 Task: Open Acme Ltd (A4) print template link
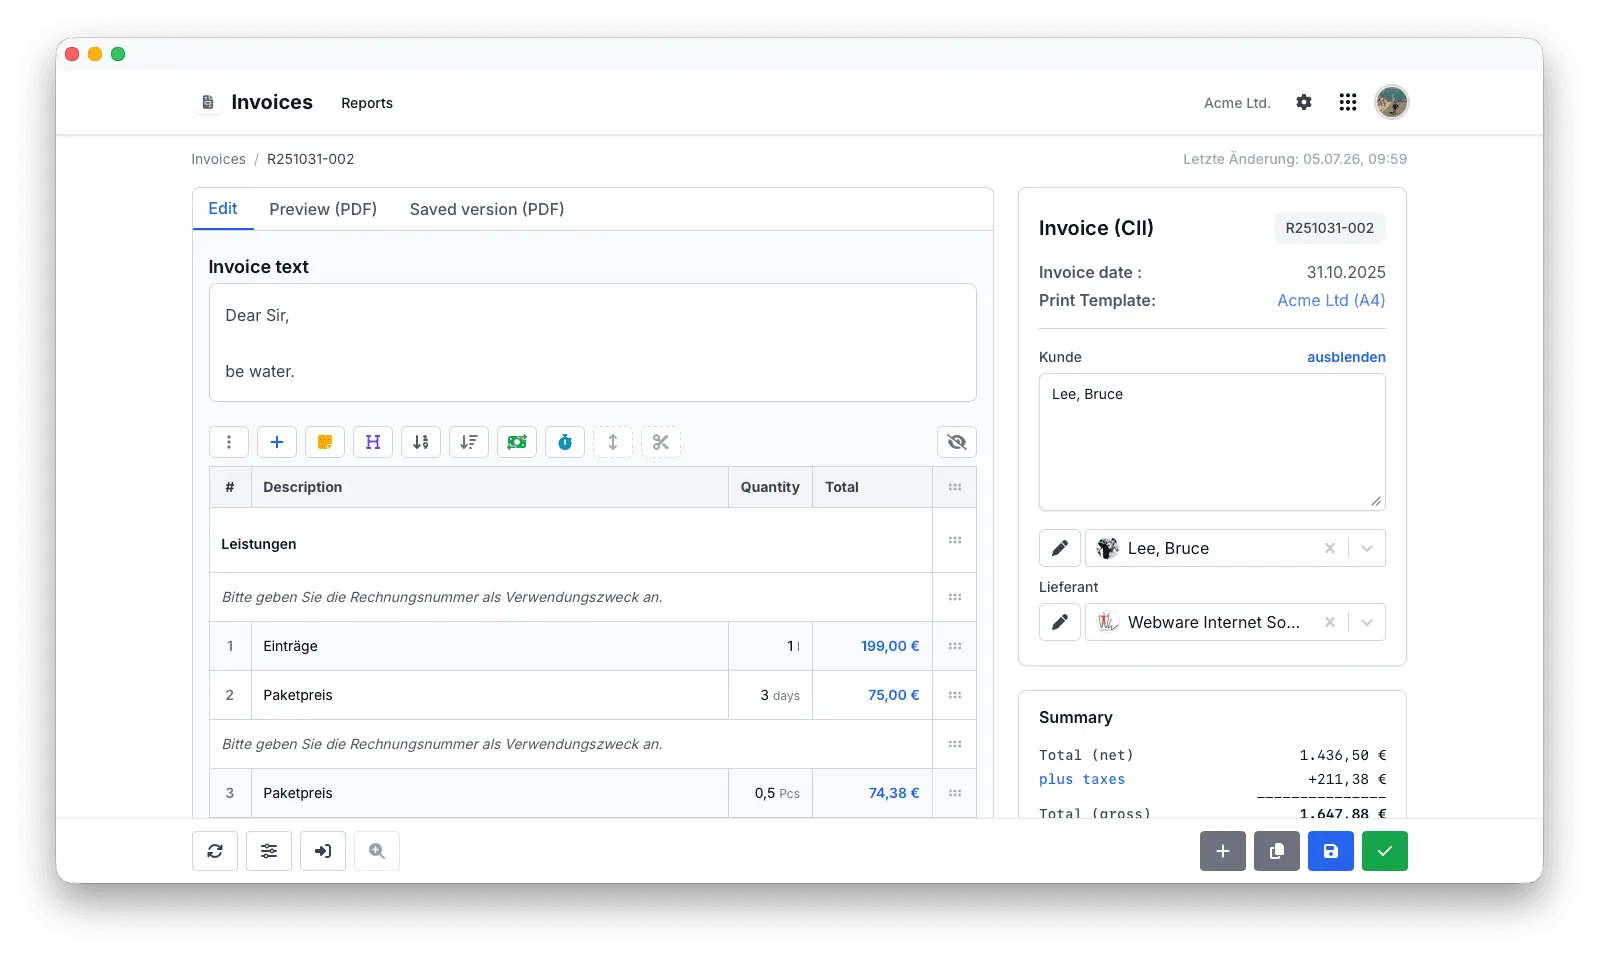click(x=1331, y=300)
